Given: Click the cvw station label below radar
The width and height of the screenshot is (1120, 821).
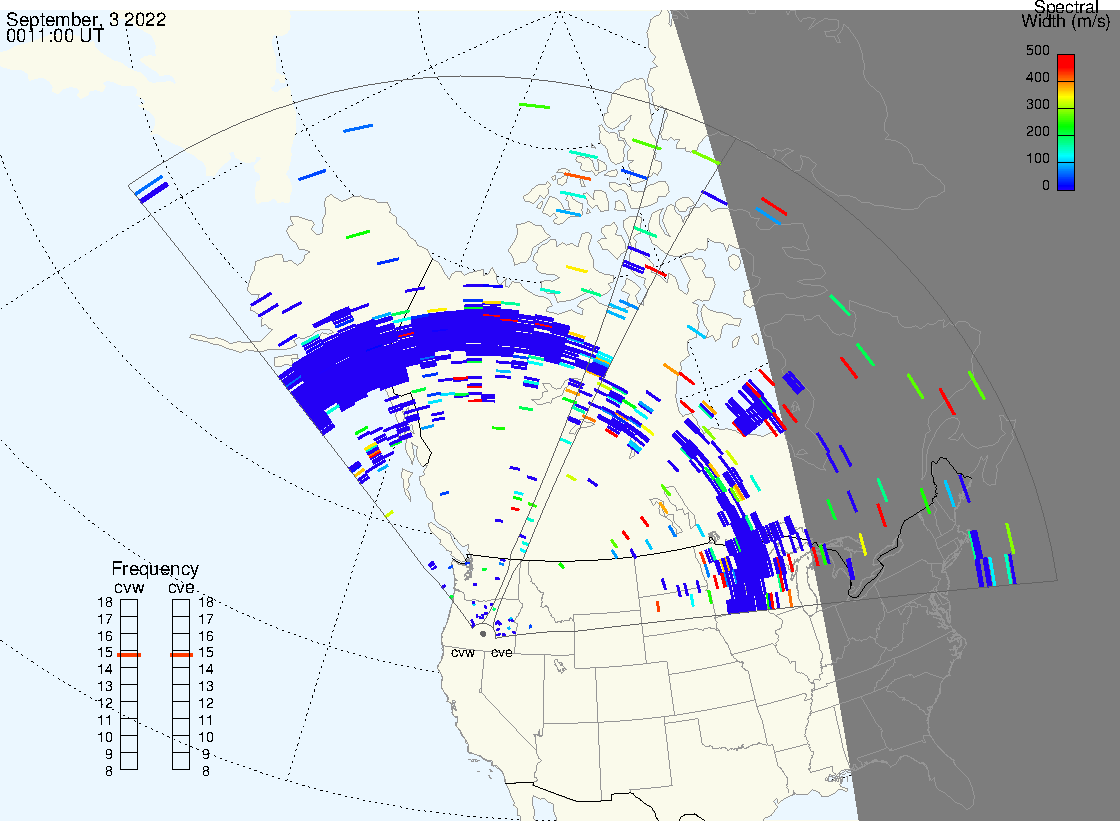Looking at the screenshot, I should (x=463, y=653).
